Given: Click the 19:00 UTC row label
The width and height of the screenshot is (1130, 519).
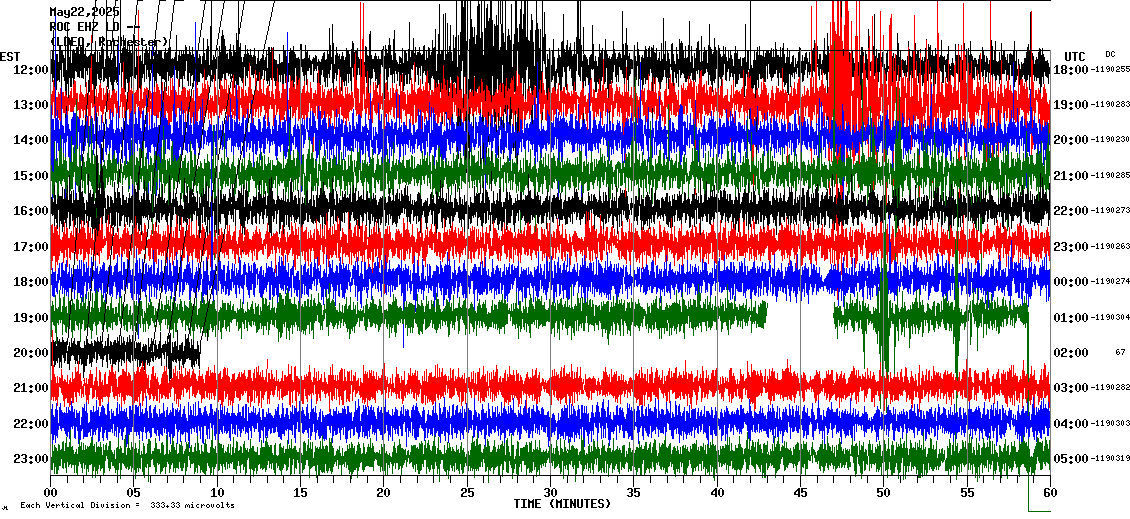Looking at the screenshot, I should [x=1070, y=105].
